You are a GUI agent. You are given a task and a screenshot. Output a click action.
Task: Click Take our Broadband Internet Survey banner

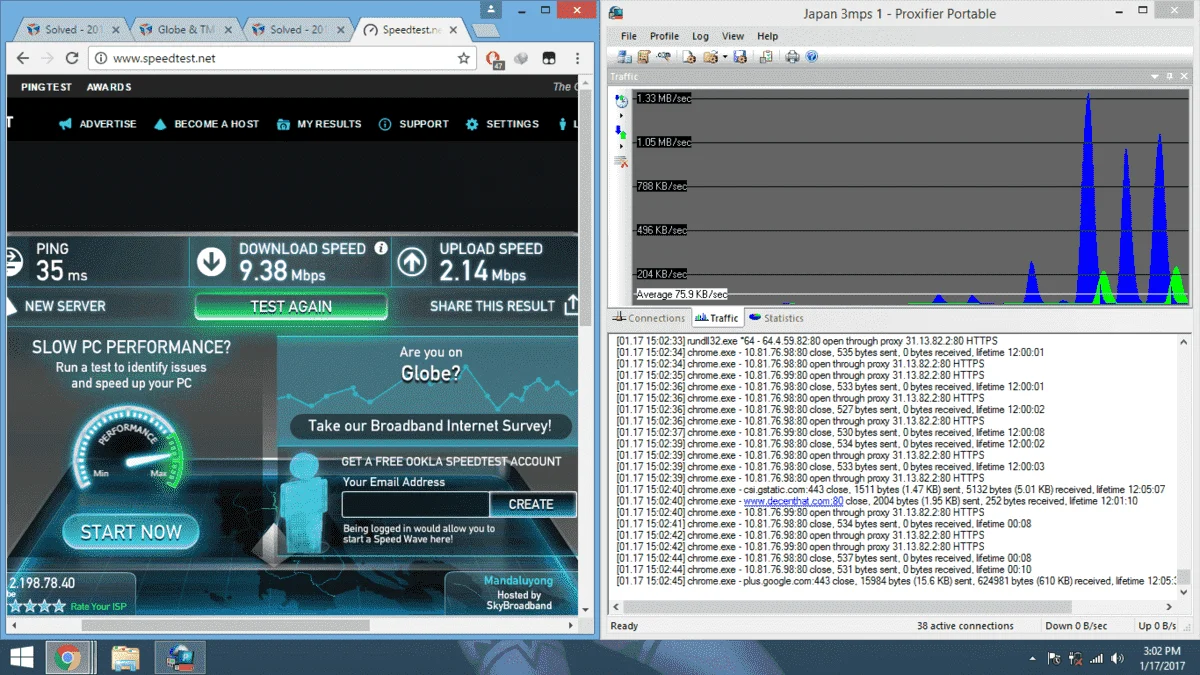click(x=430, y=426)
